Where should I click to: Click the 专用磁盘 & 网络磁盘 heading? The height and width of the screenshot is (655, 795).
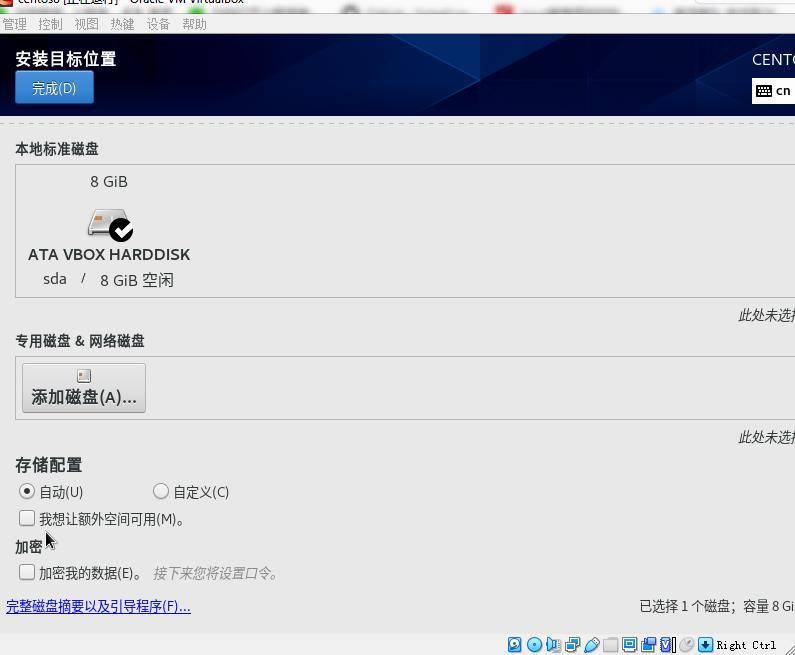[80, 341]
